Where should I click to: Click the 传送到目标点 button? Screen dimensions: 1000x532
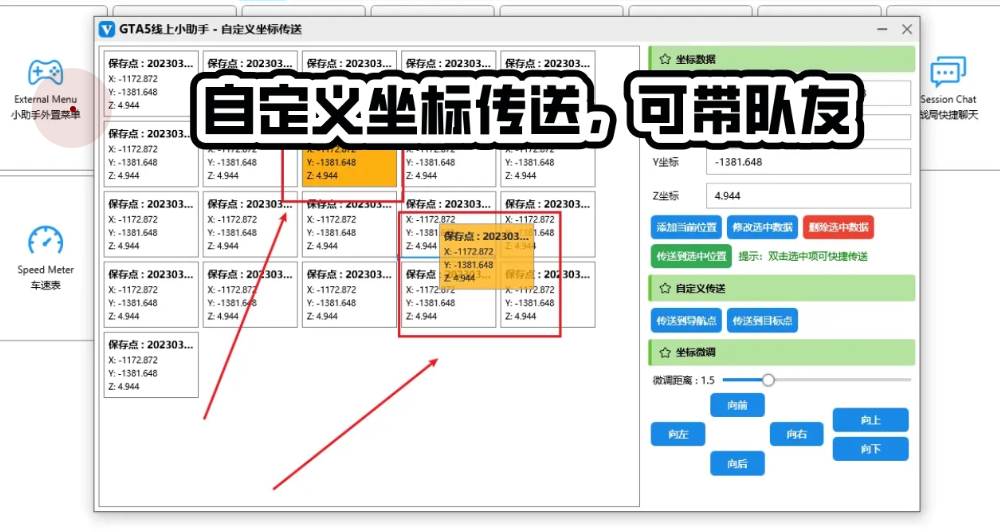762,320
